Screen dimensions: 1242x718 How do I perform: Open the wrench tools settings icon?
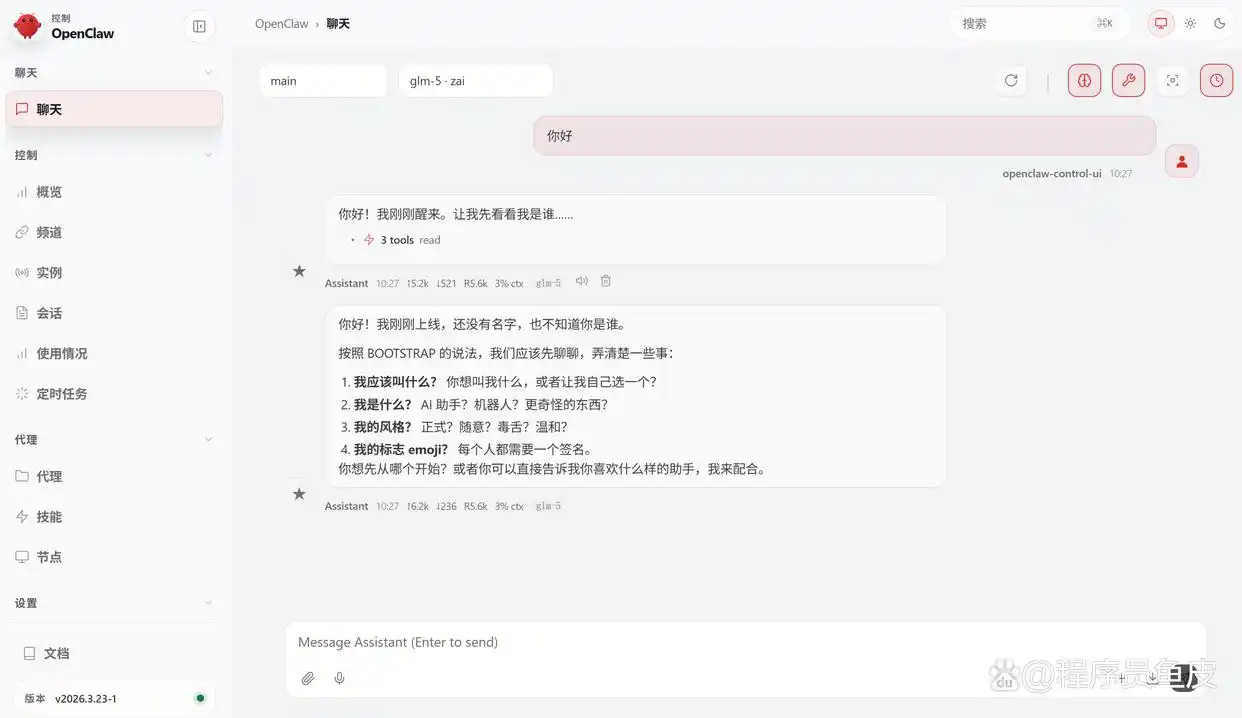pyautogui.click(x=1128, y=80)
